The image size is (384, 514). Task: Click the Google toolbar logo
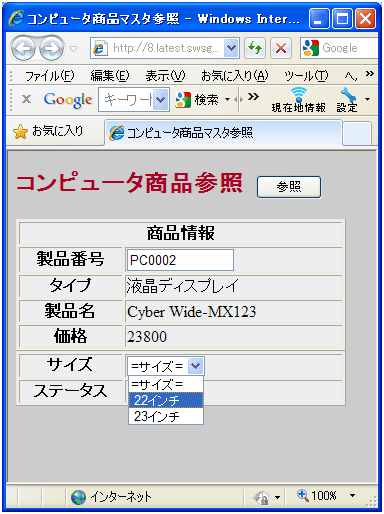[68, 100]
